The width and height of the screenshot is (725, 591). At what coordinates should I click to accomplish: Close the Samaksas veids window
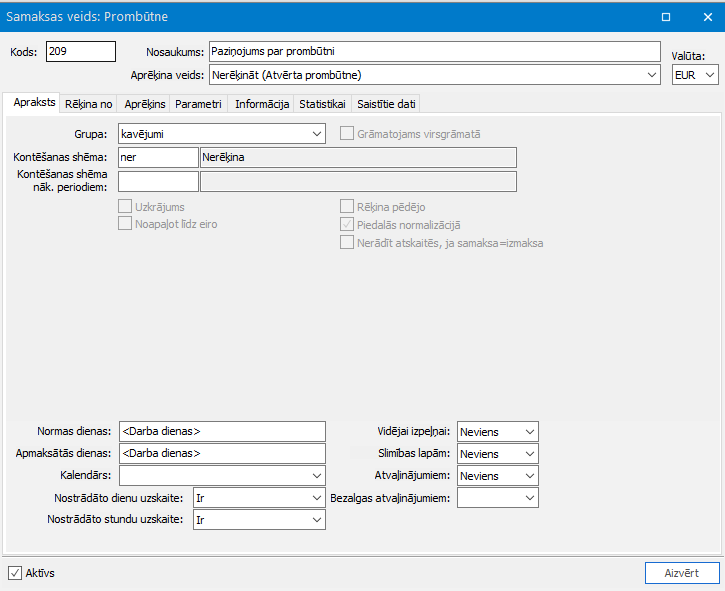pos(707,17)
